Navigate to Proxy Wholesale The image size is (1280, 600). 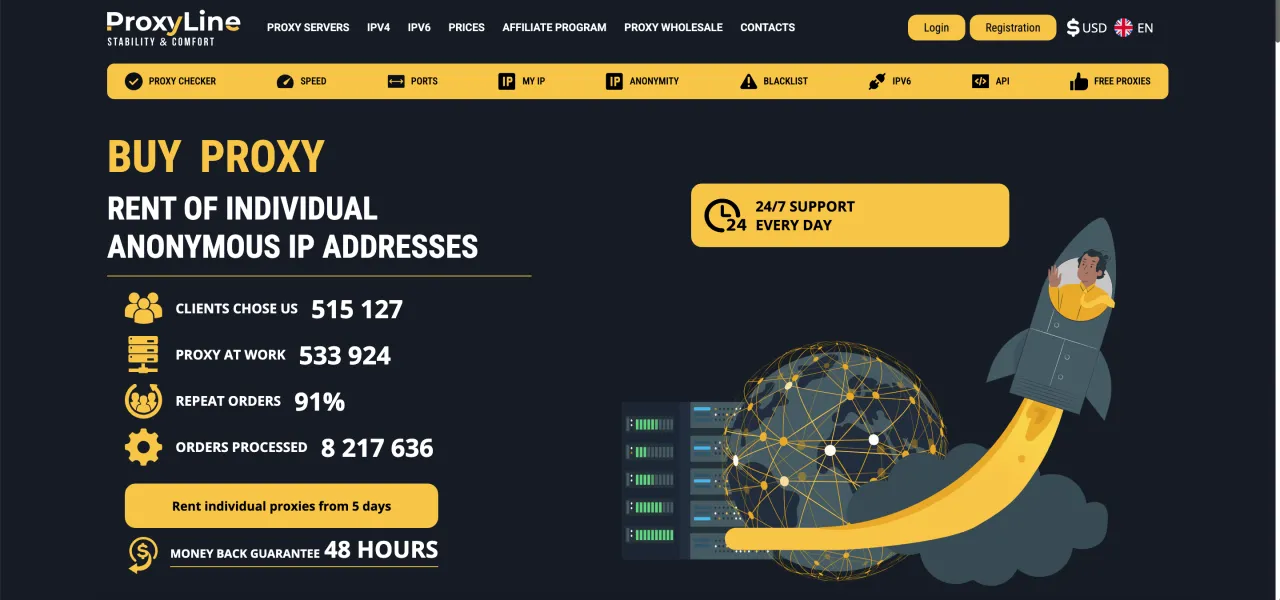pyautogui.click(x=673, y=28)
